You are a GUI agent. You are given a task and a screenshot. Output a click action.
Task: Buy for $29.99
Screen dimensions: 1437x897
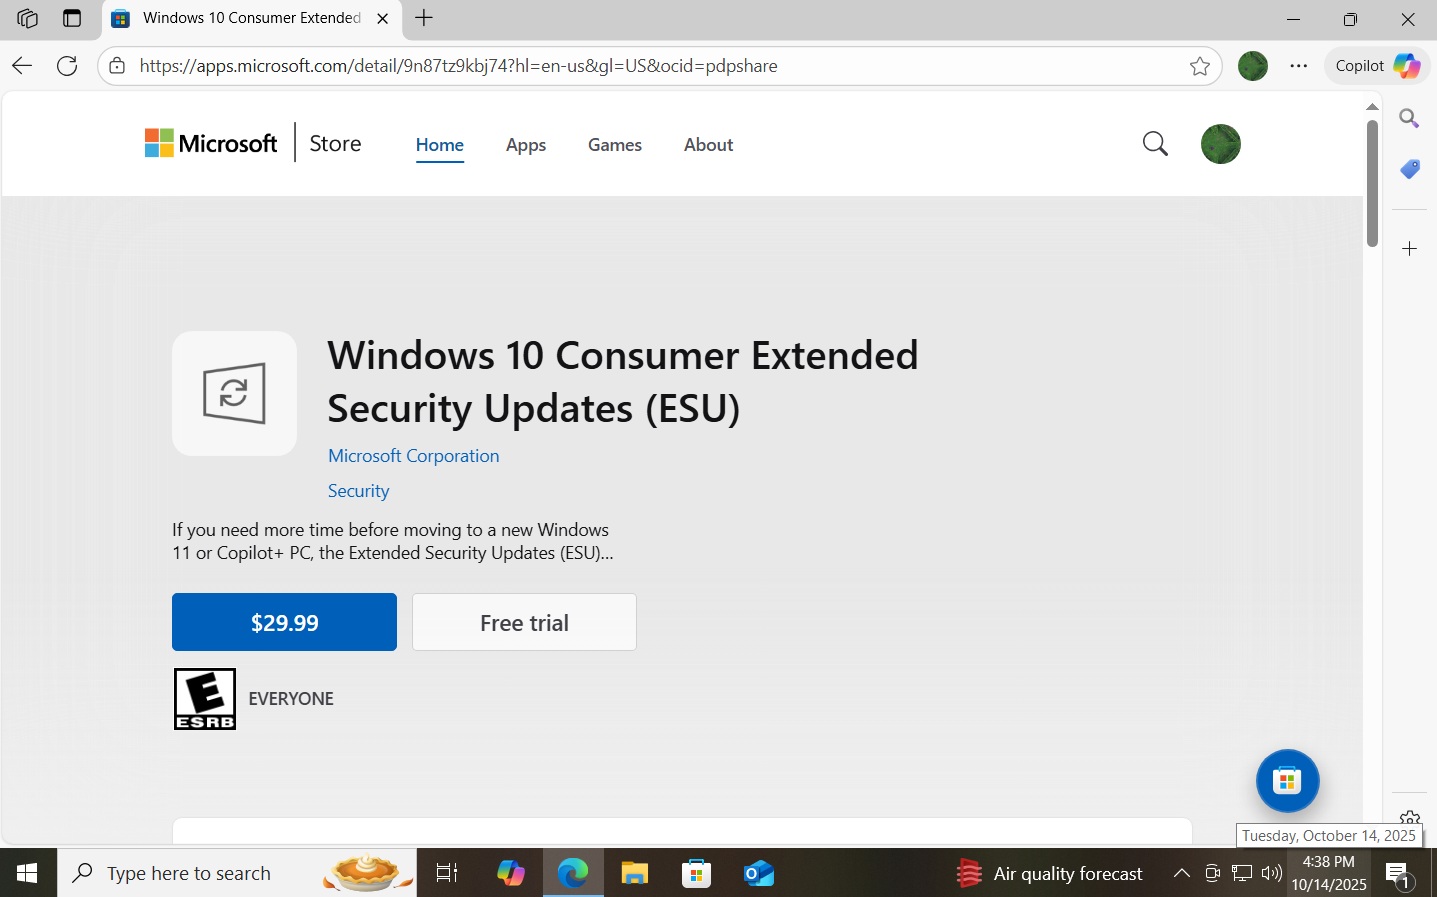tap(284, 622)
